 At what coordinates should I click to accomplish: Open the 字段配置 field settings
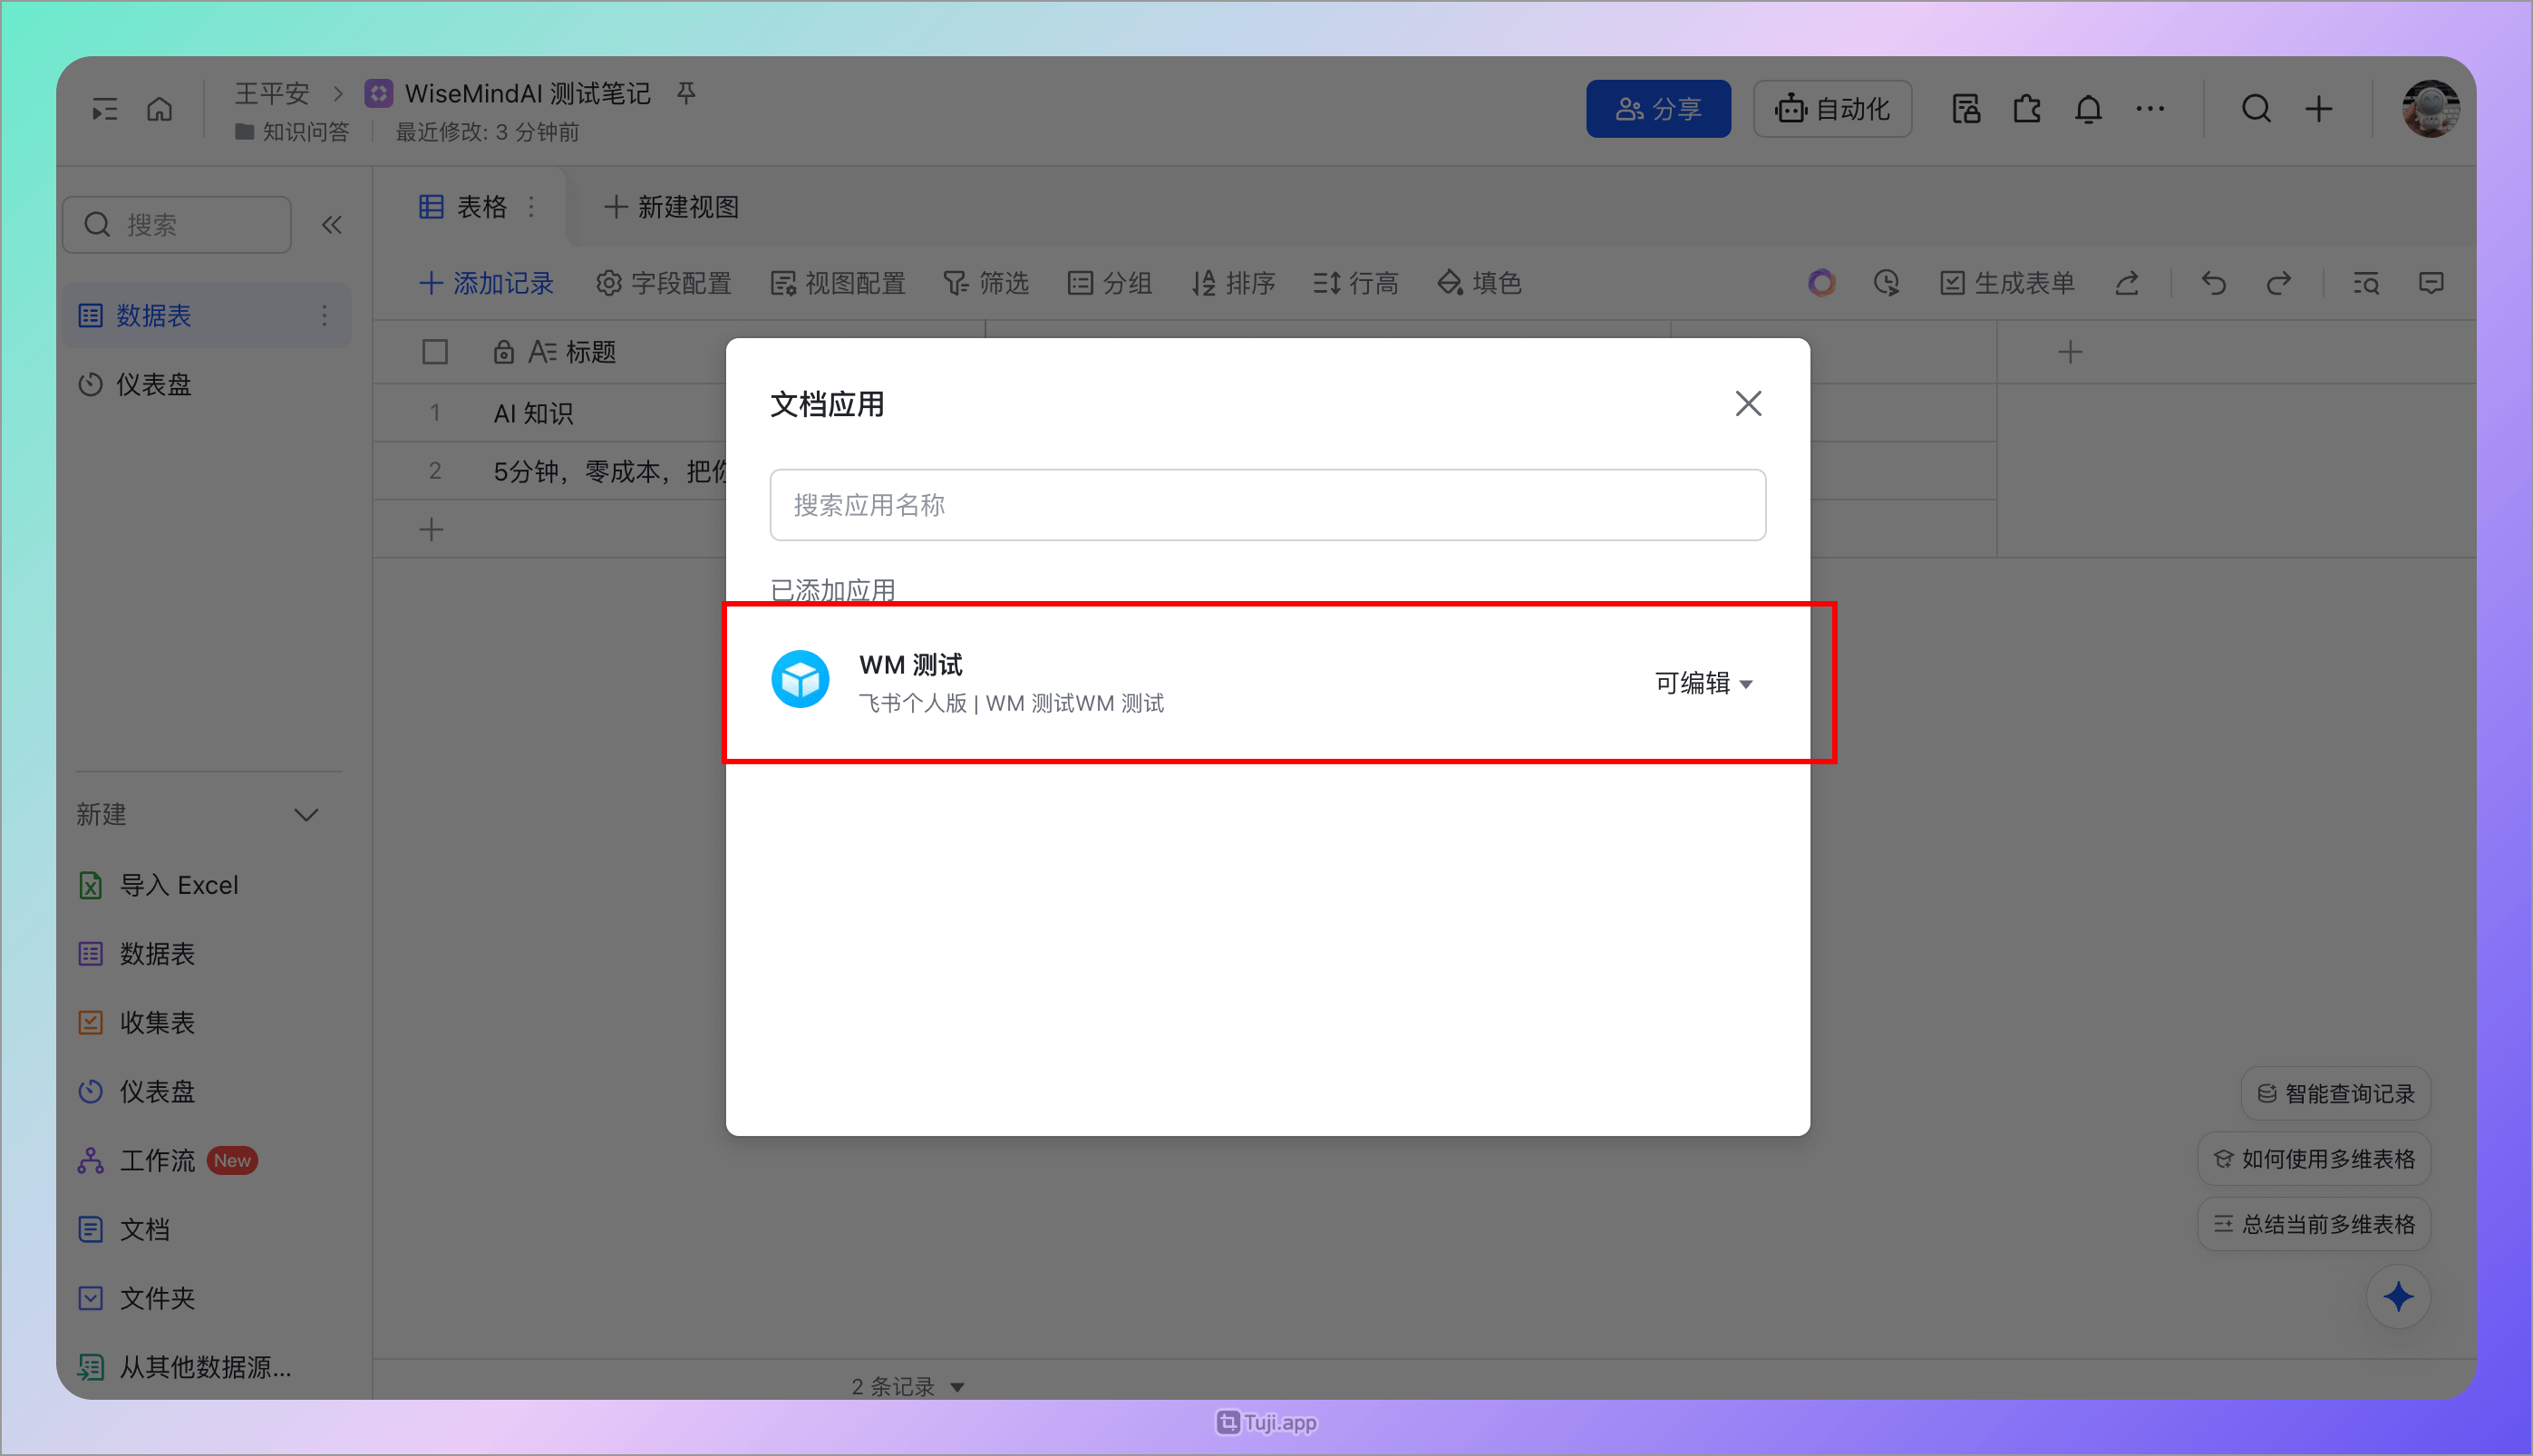click(x=663, y=283)
